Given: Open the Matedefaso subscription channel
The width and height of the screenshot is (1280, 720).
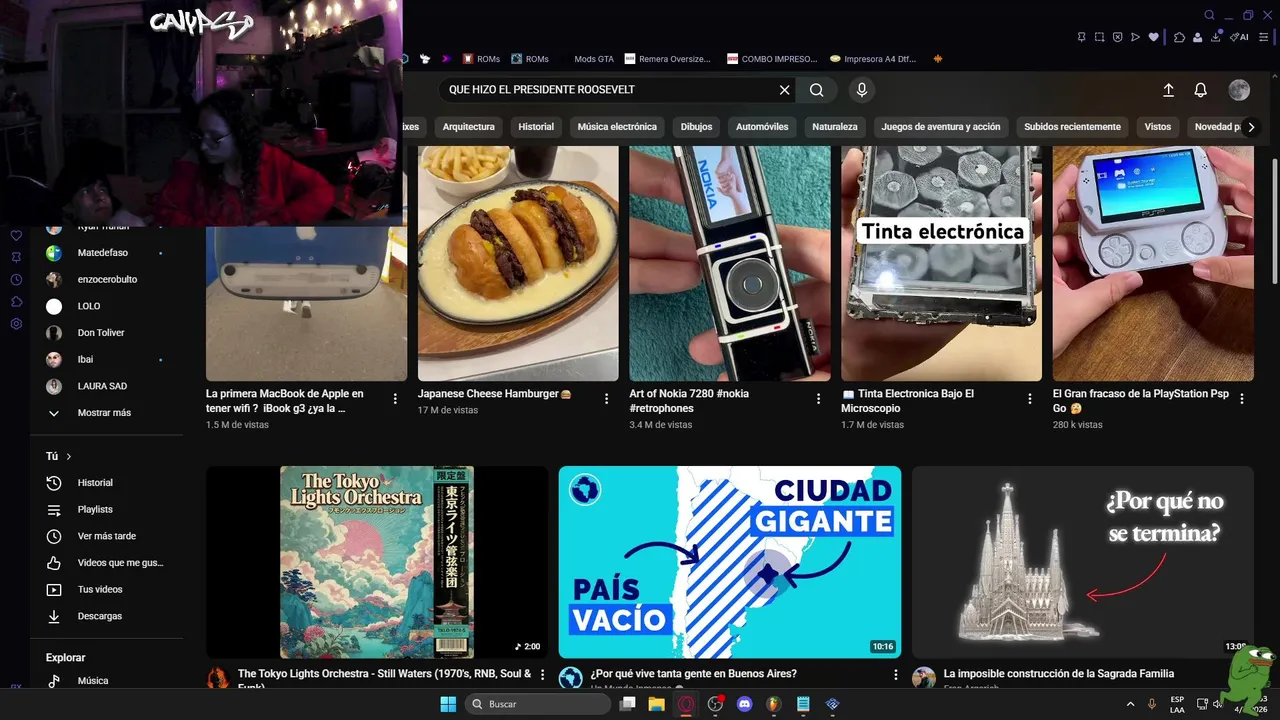Looking at the screenshot, I should (x=107, y=253).
